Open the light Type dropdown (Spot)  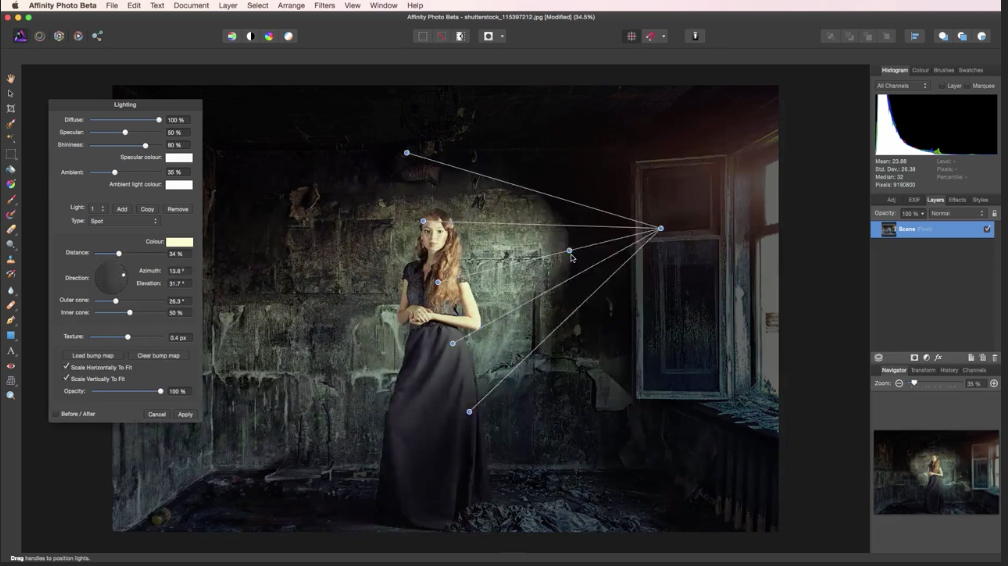tap(123, 221)
